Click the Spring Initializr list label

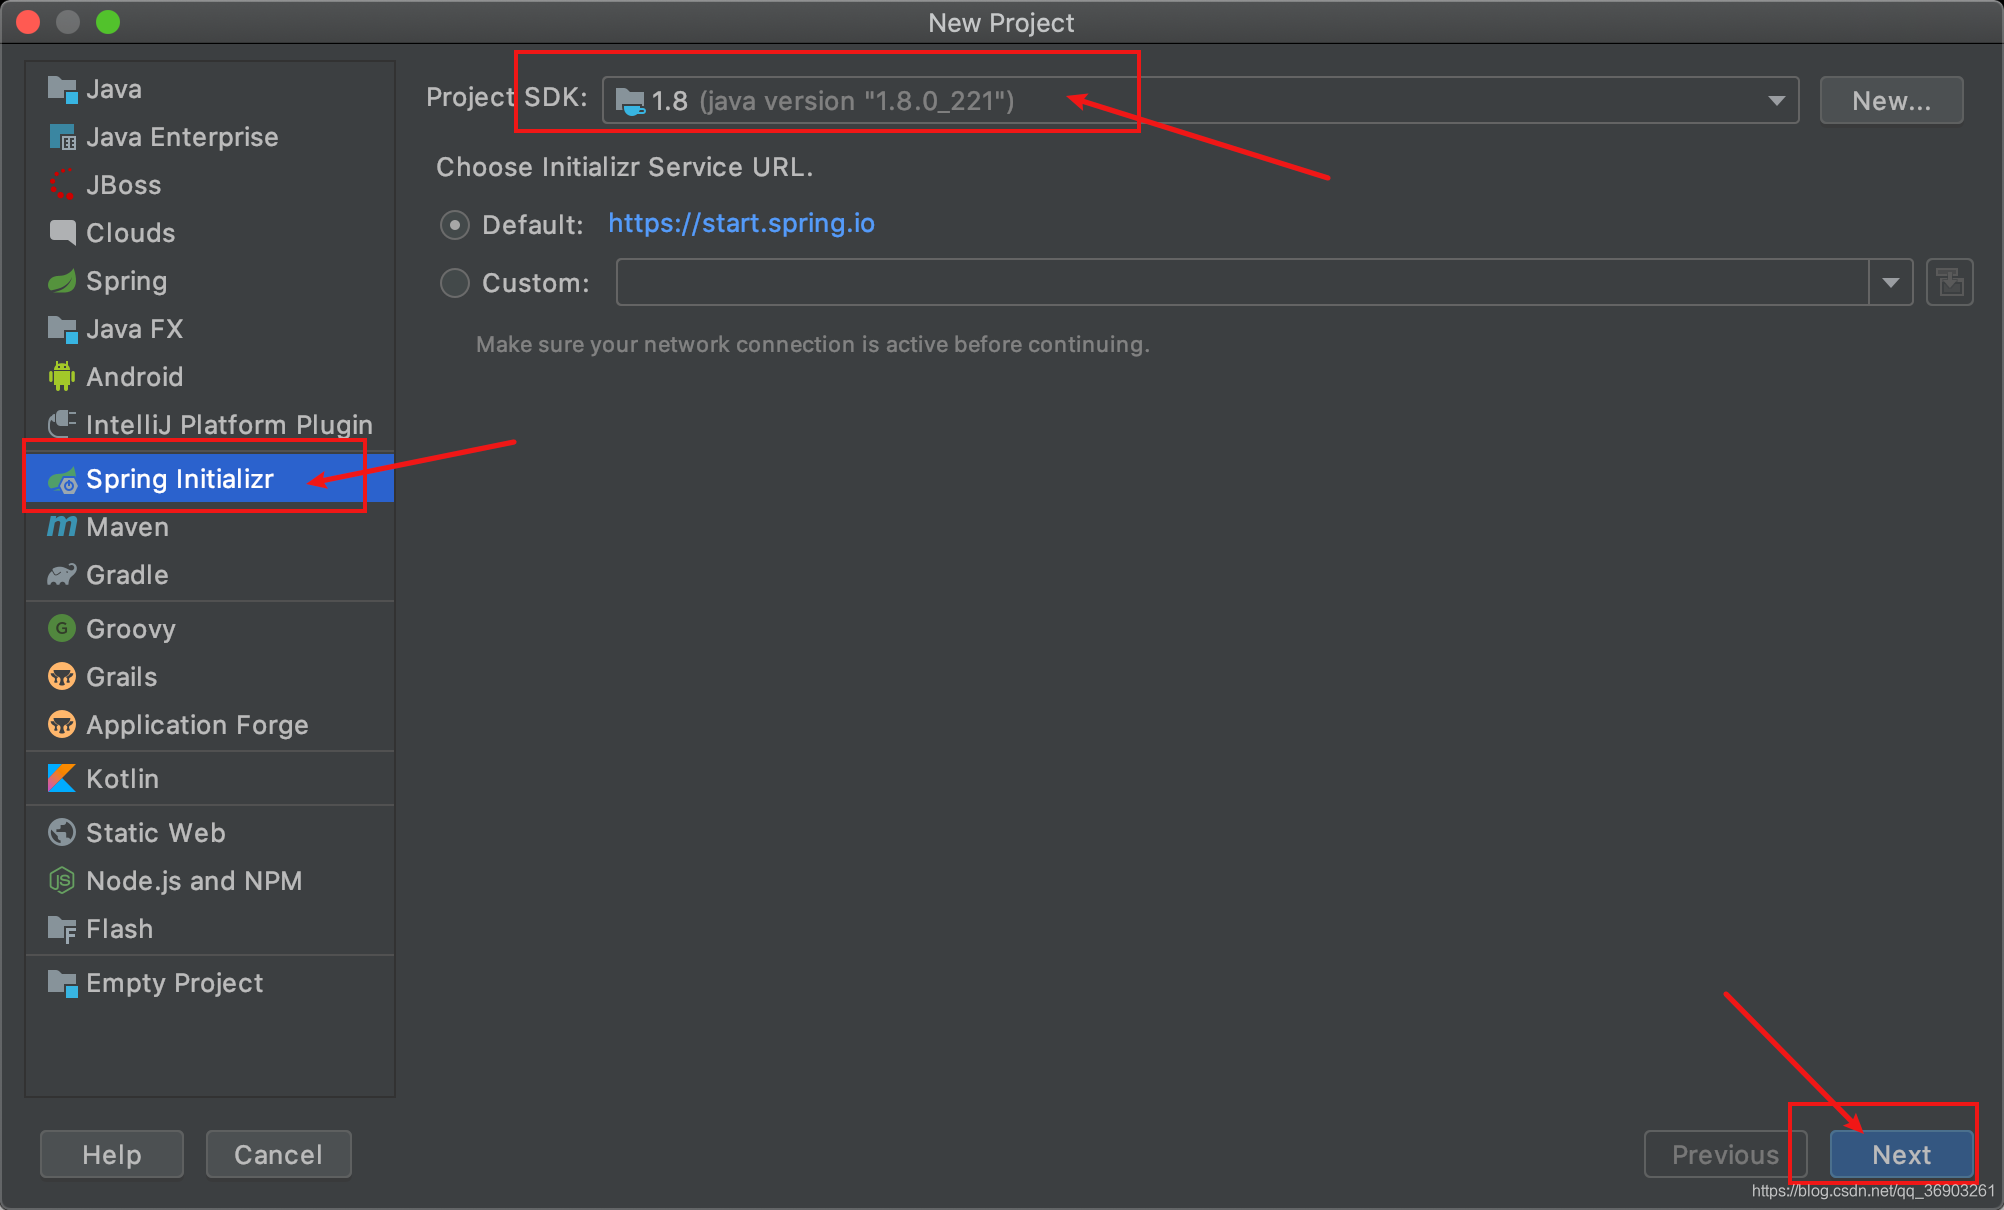(x=180, y=480)
